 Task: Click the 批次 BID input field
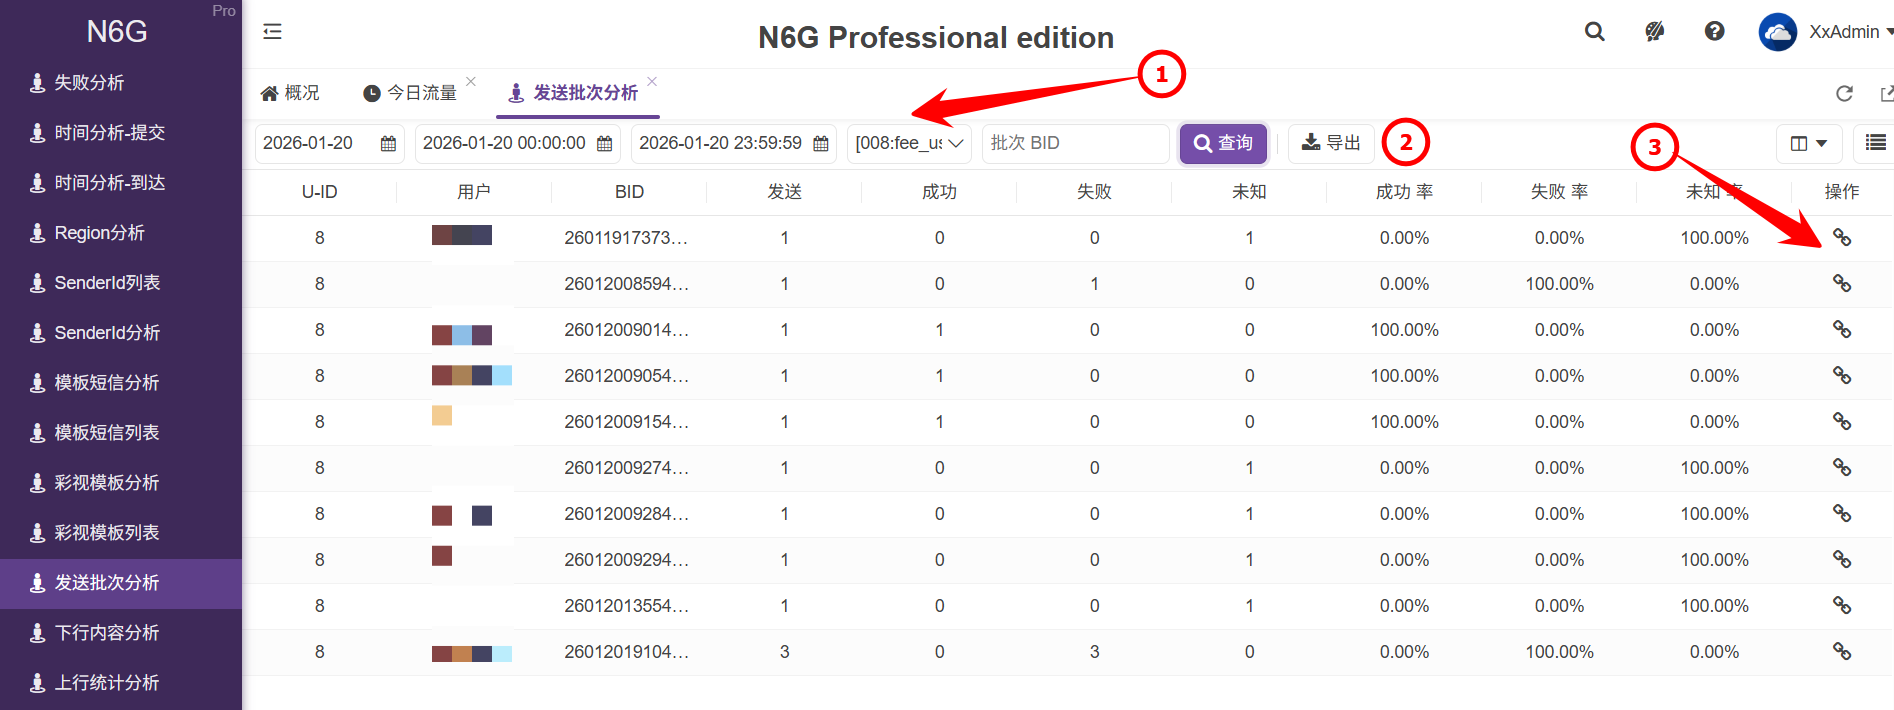(1075, 143)
